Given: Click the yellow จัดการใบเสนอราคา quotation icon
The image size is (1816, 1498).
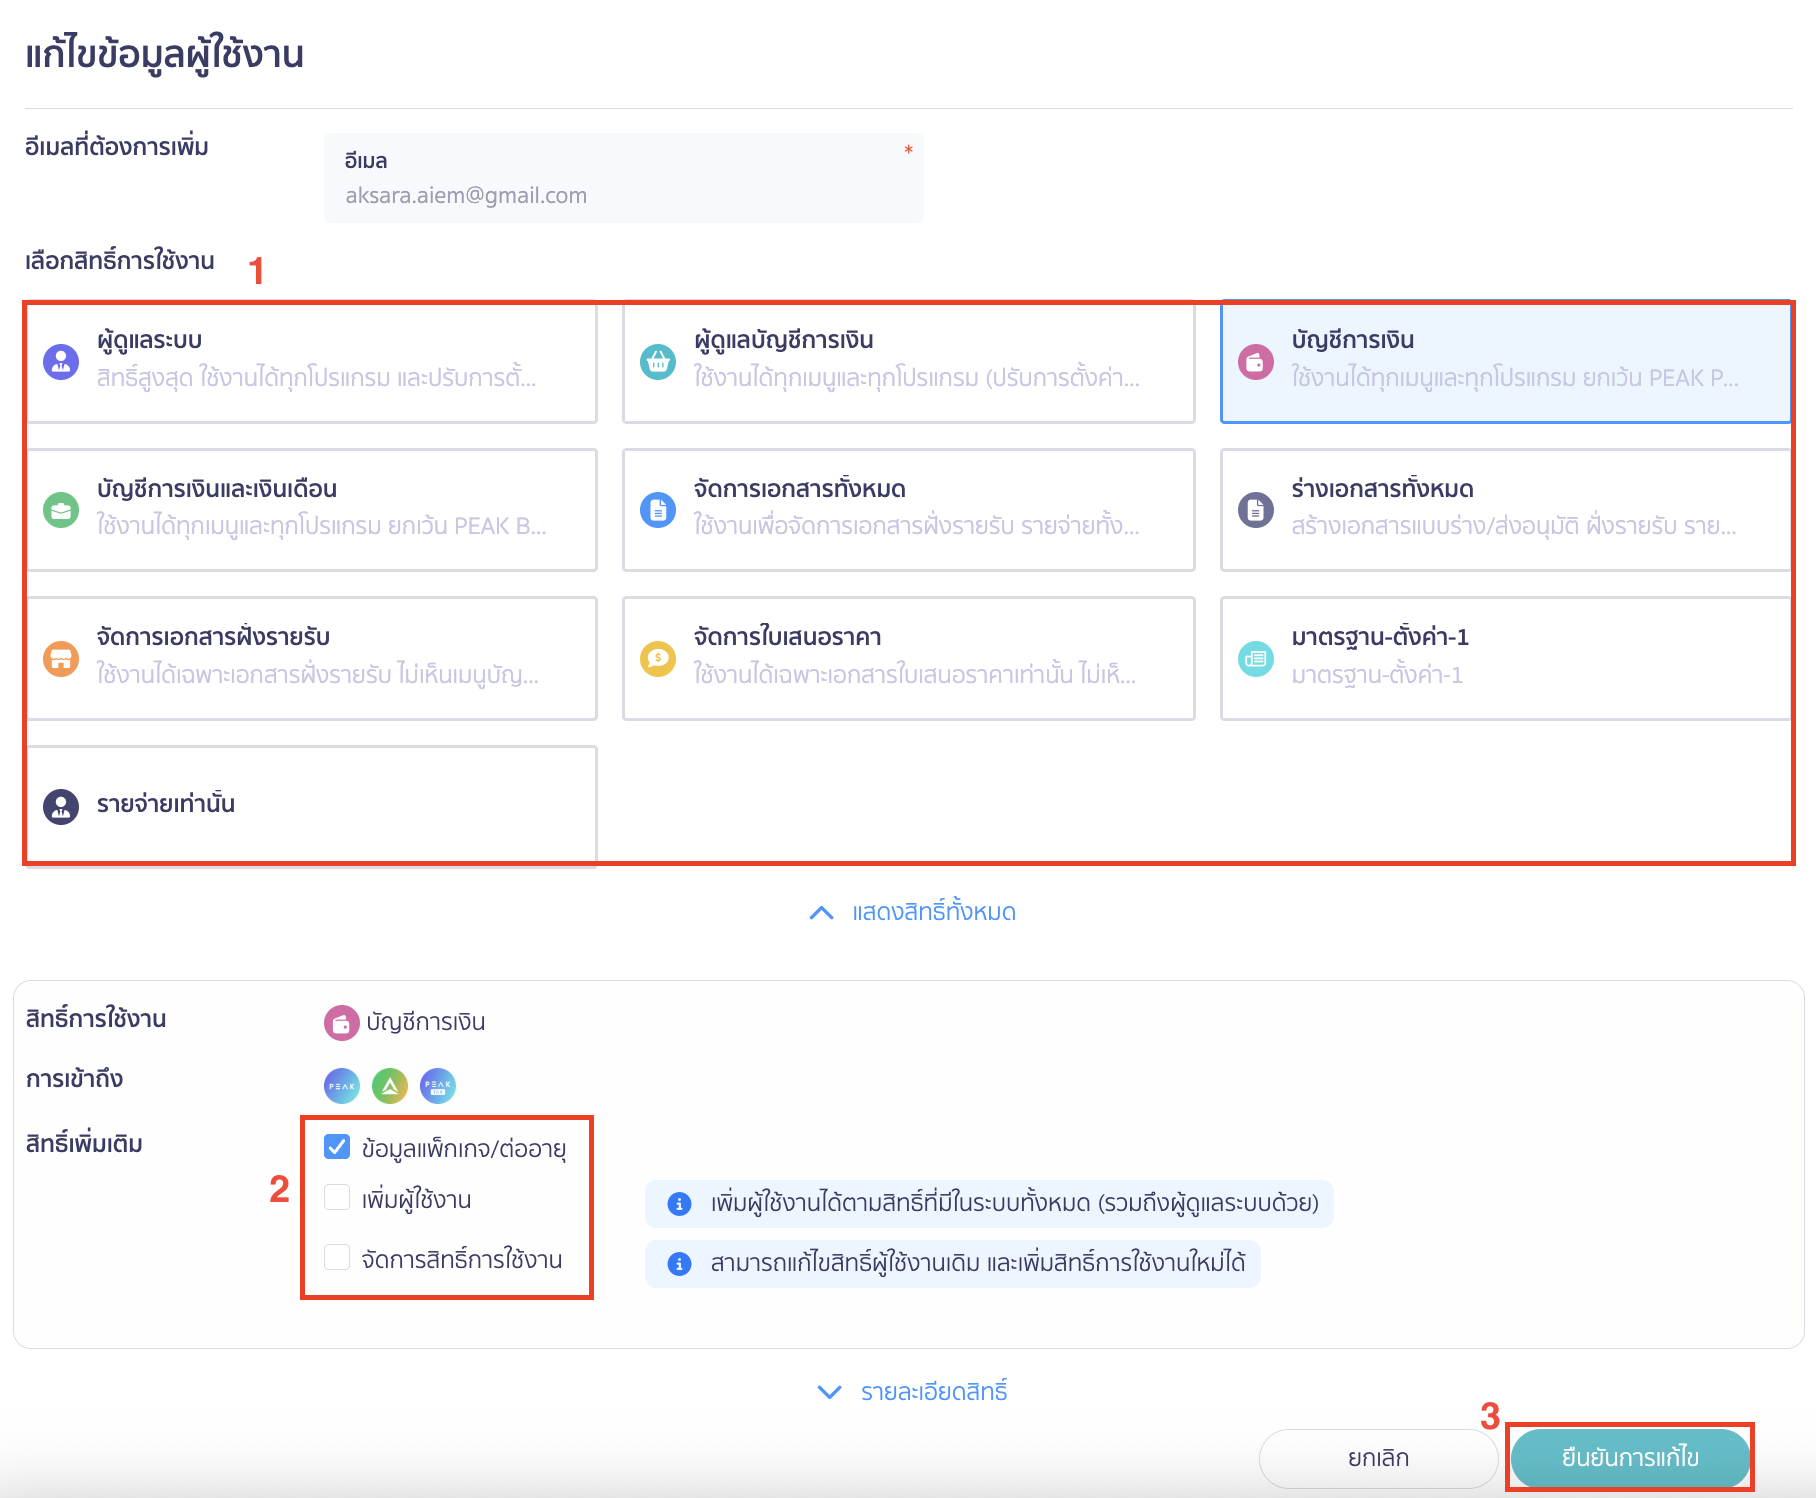Looking at the screenshot, I should click(x=658, y=658).
